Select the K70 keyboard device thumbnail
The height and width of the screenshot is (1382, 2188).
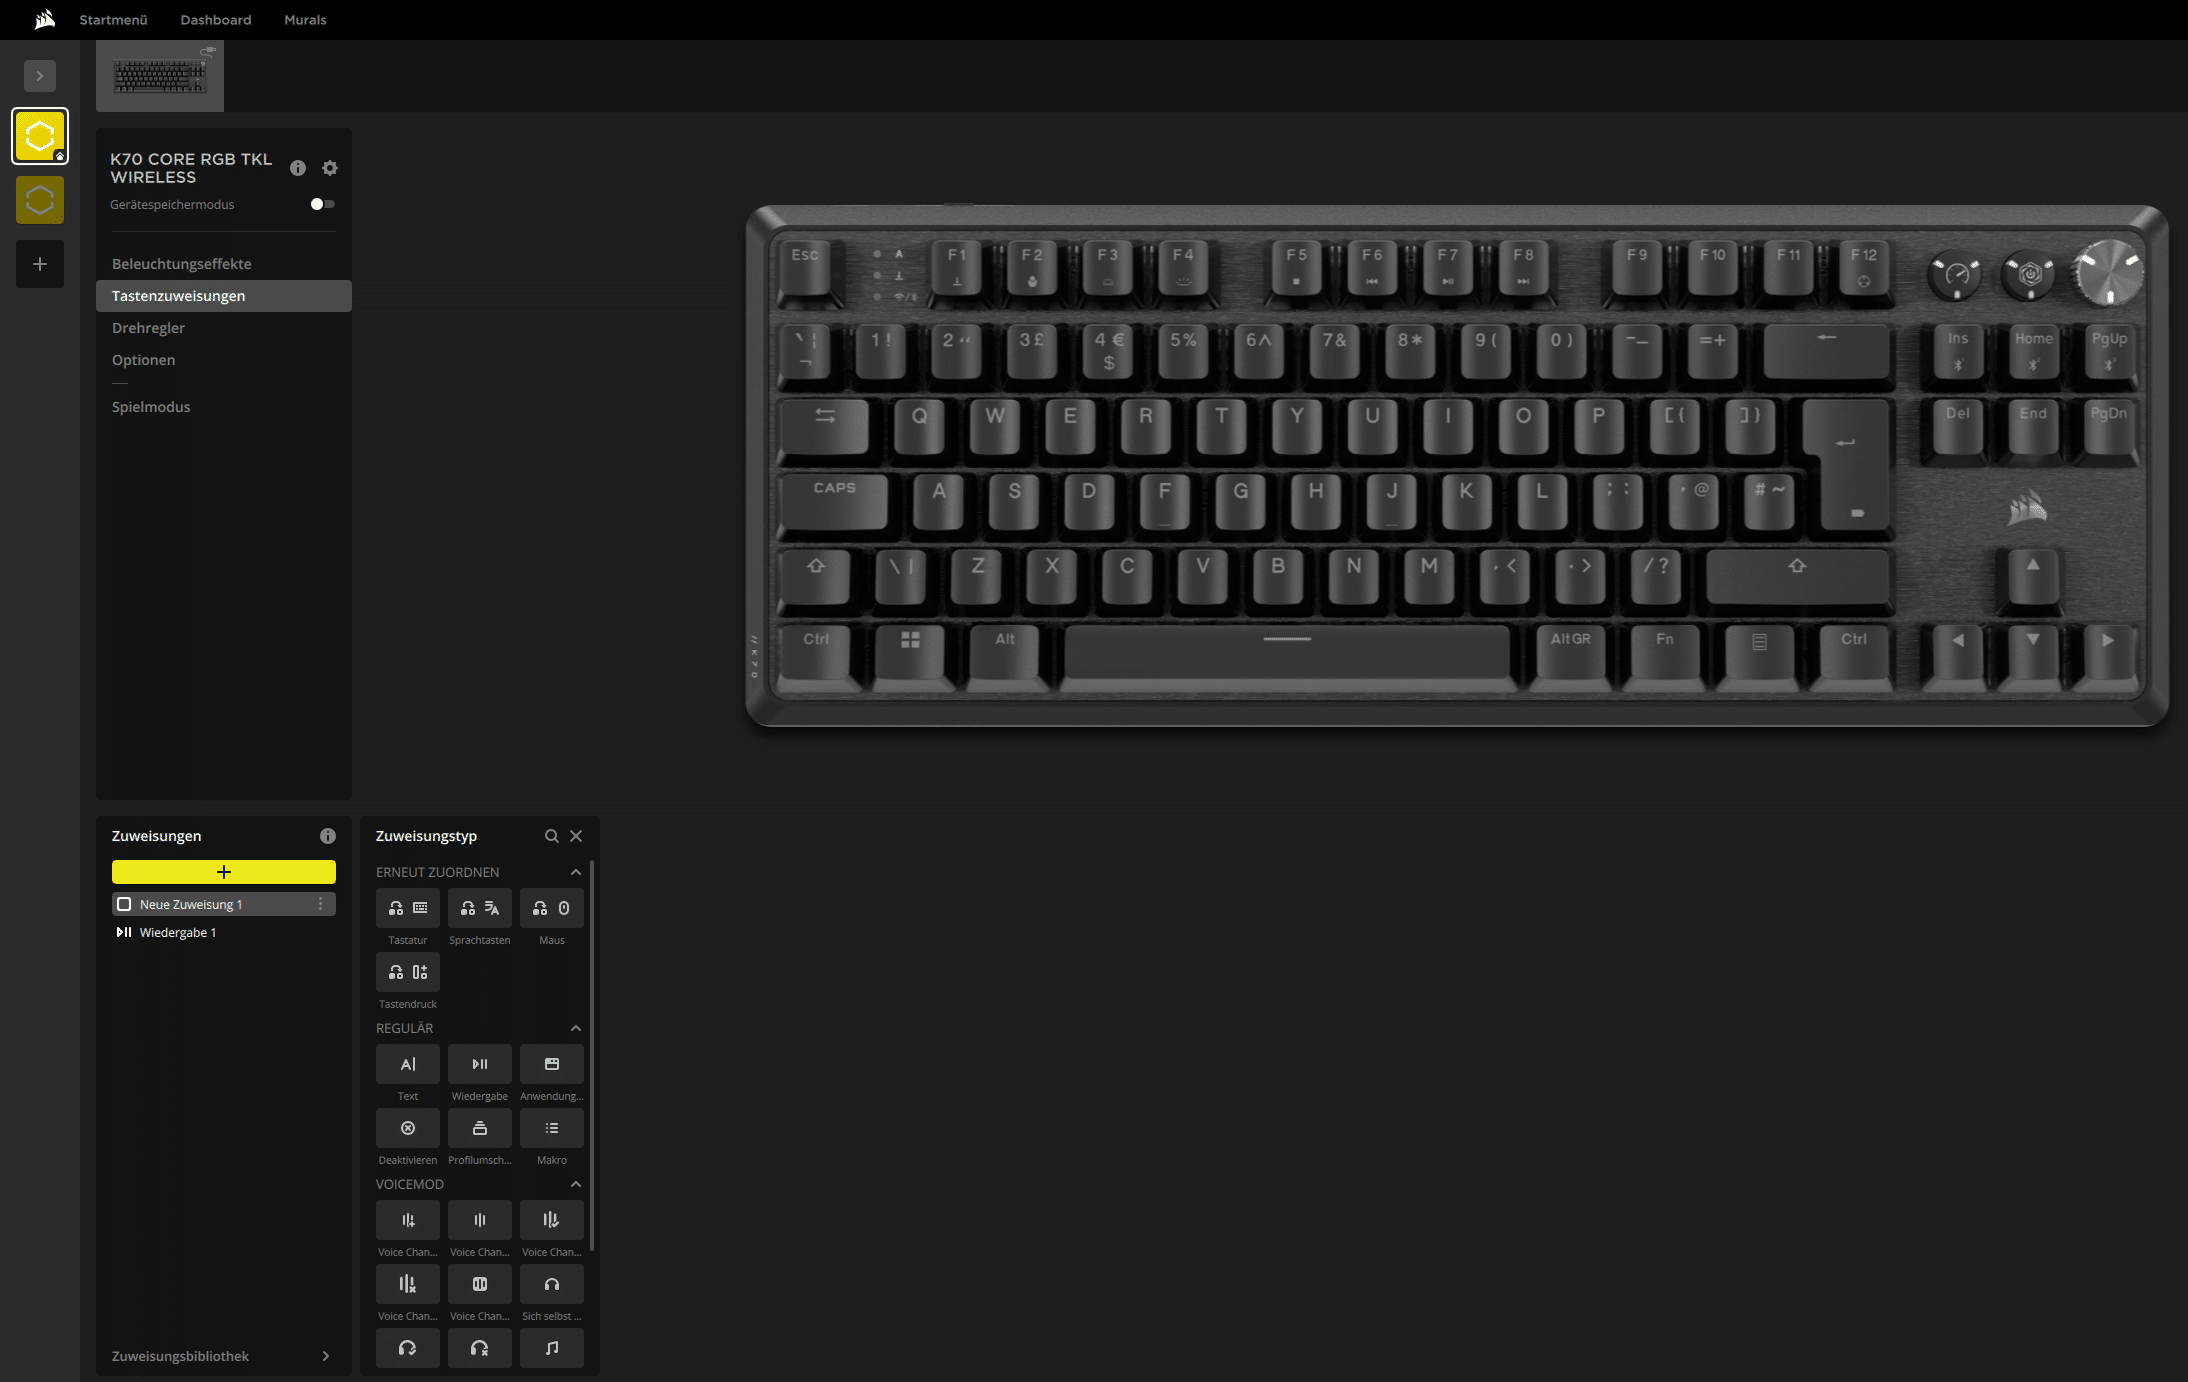(x=160, y=76)
